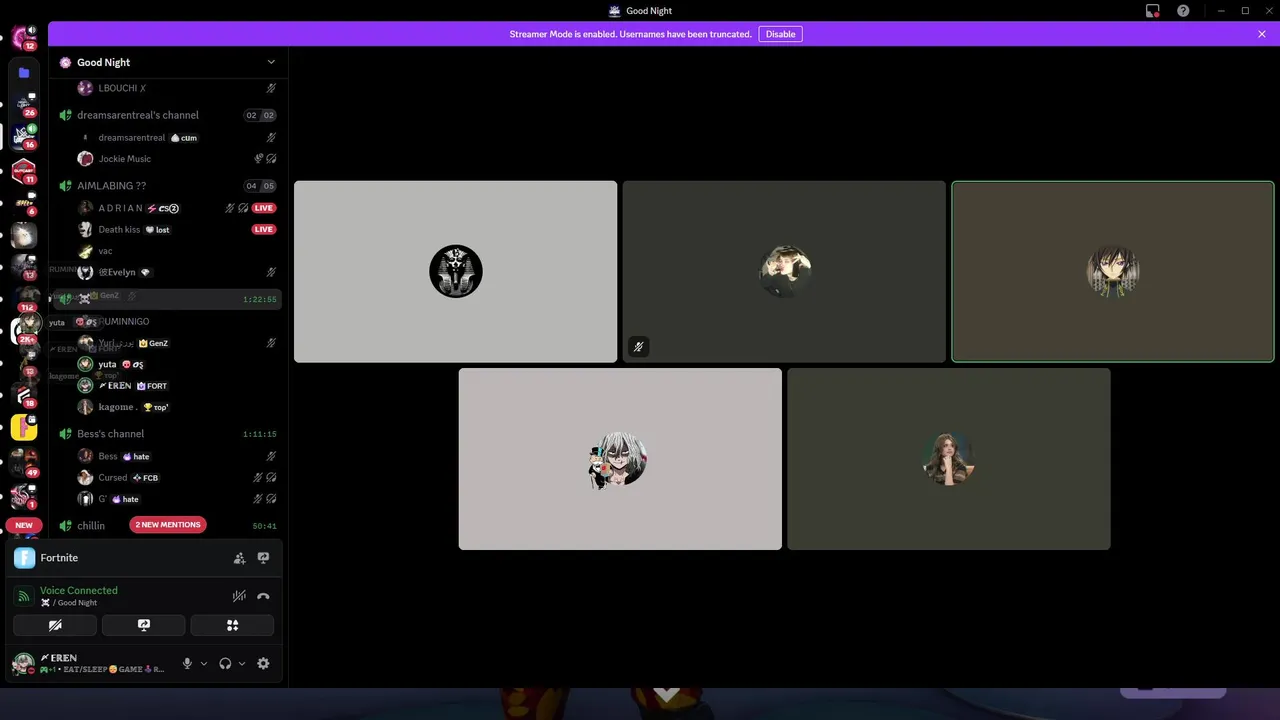Open the server icon with 49 badge

pyautogui.click(x=24, y=463)
